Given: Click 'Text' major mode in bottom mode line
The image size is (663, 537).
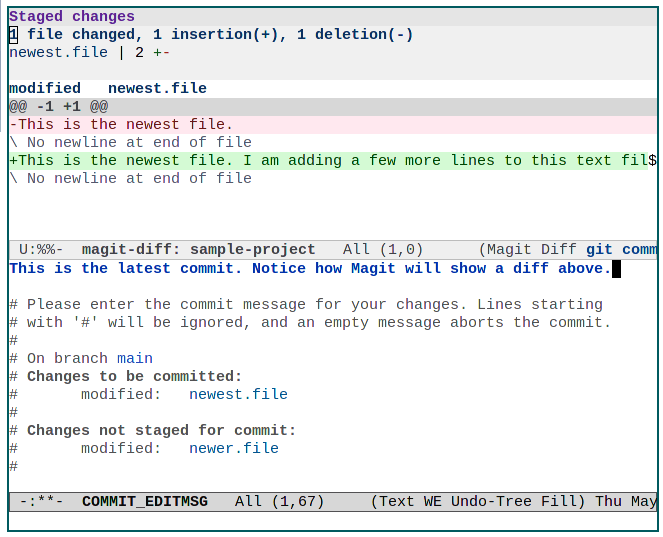Looking at the screenshot, I should pos(396,501).
